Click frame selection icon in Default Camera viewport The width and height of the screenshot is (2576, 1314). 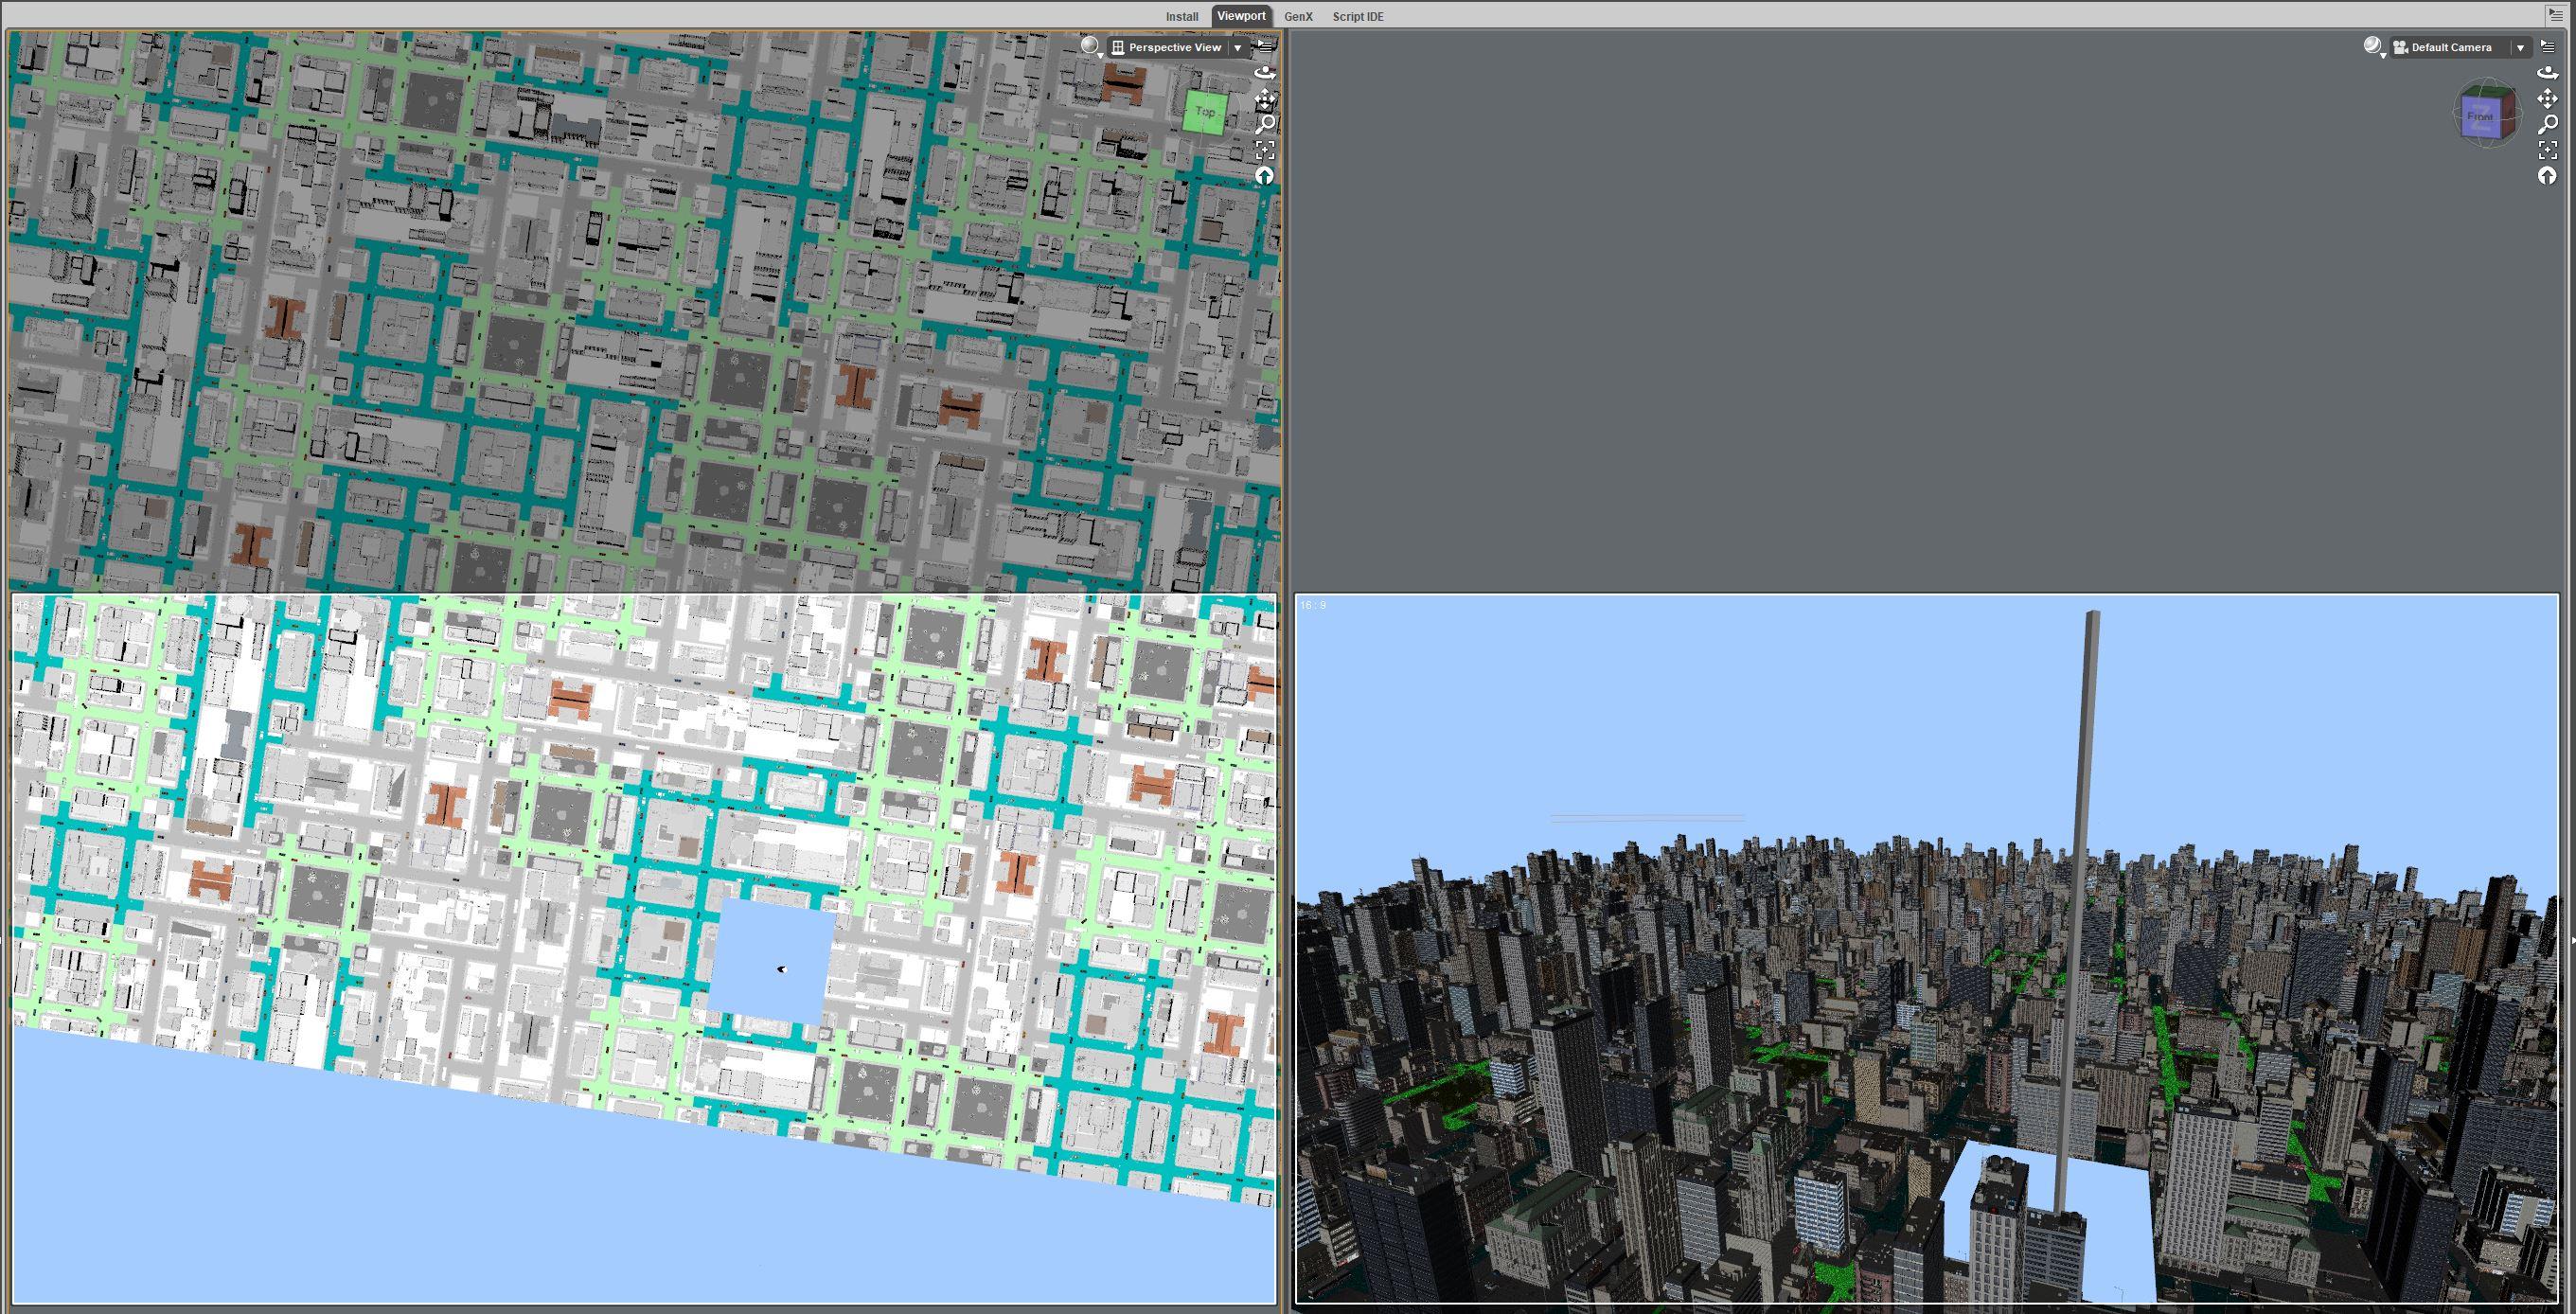click(2547, 150)
